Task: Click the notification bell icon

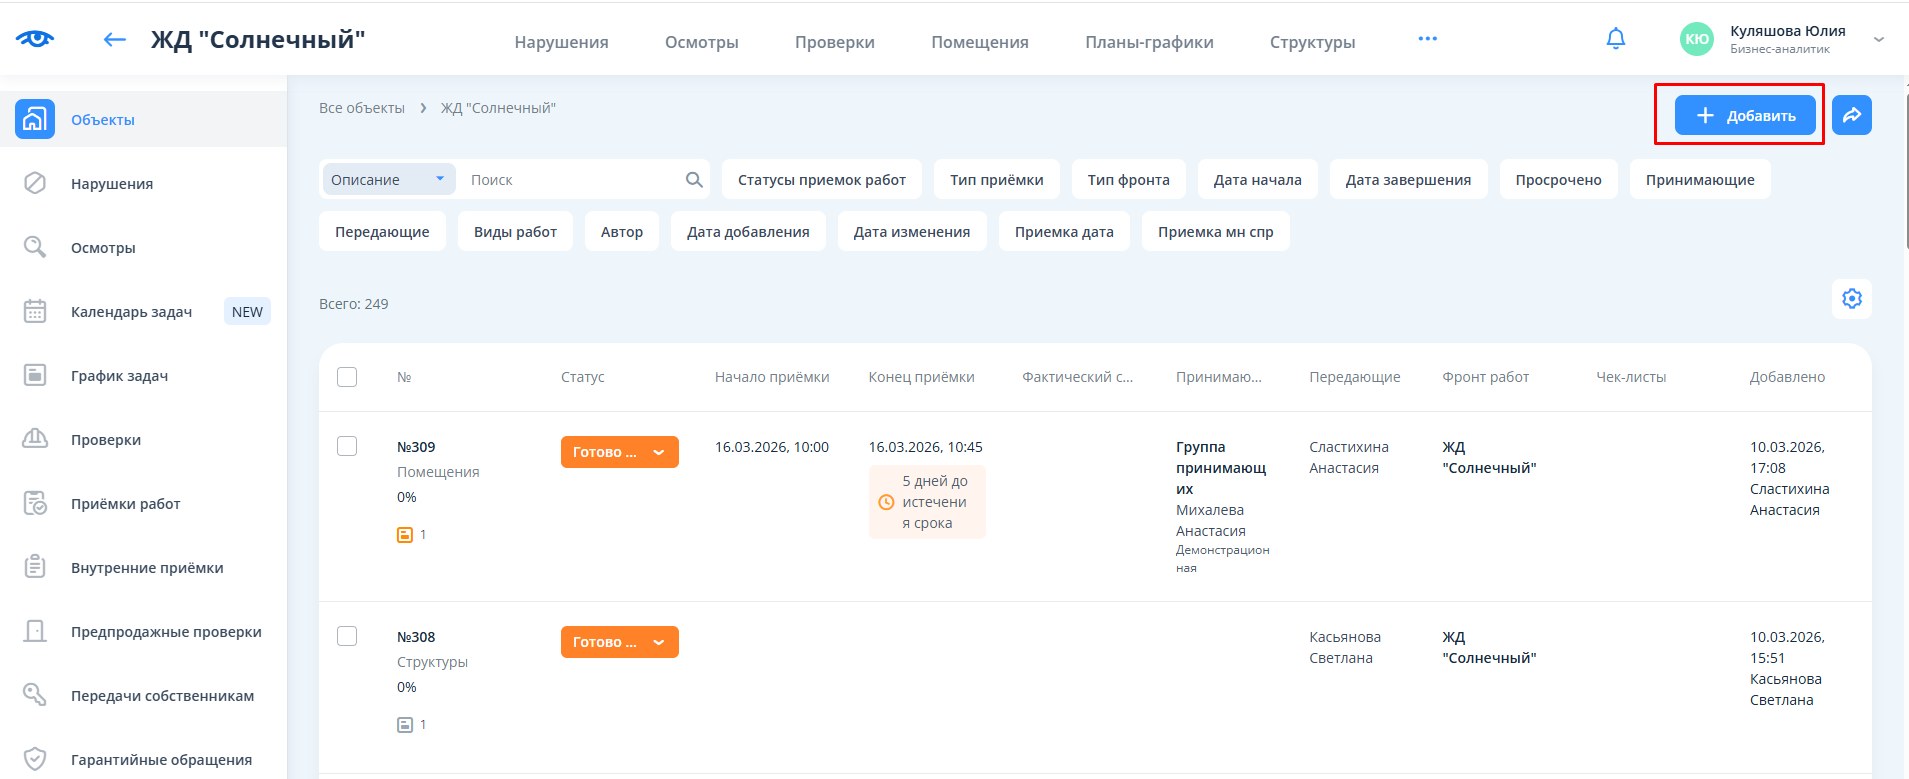Action: click(x=1615, y=39)
